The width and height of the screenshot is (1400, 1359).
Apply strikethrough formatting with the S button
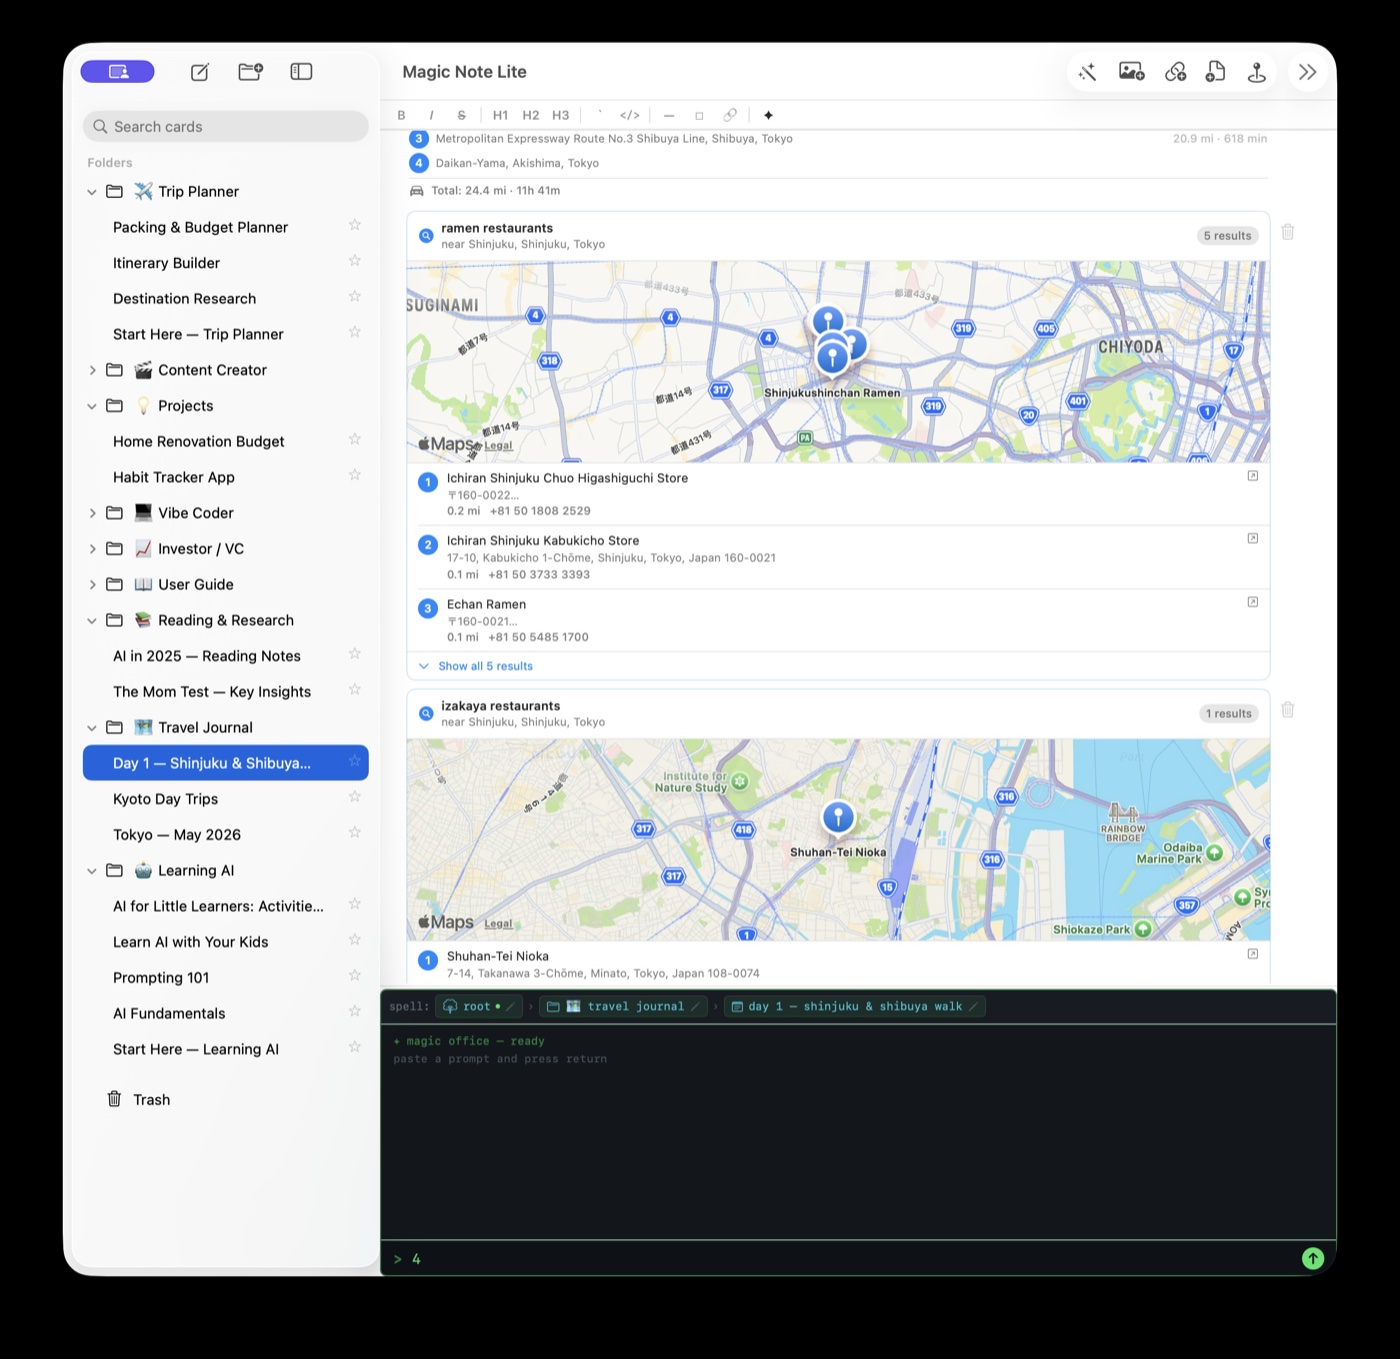(x=461, y=115)
